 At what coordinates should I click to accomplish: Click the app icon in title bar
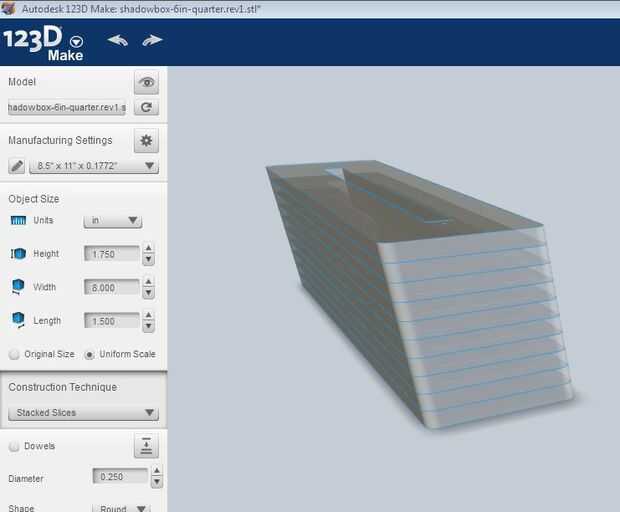point(8,9)
